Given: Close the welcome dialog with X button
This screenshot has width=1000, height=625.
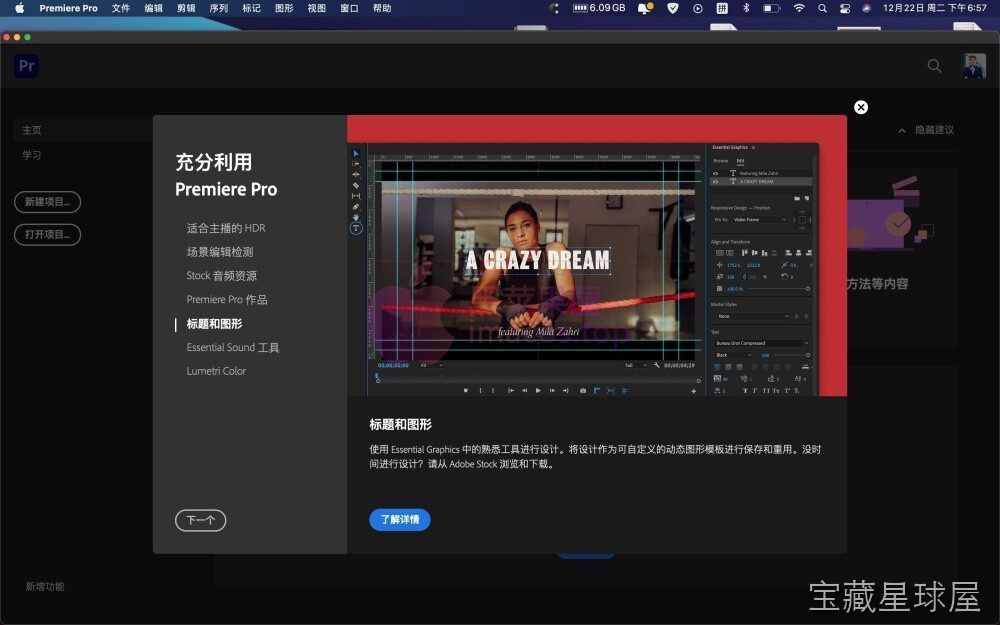Looking at the screenshot, I should (x=861, y=107).
